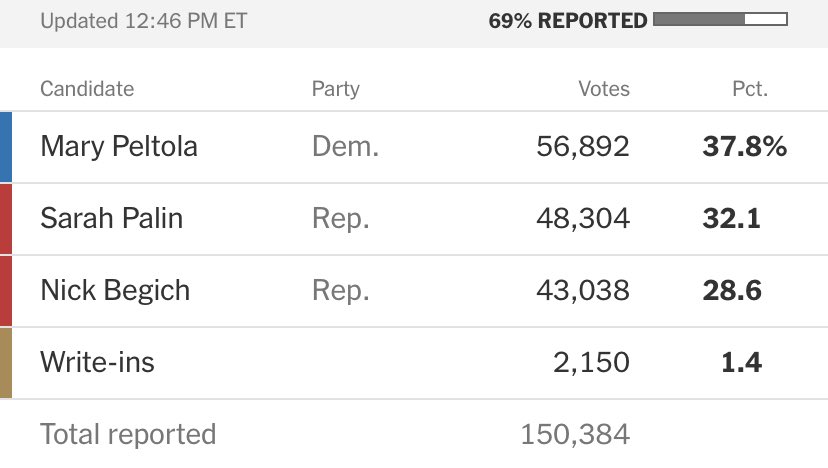Click the total vote count 150,384
The image size is (828, 468).
pyautogui.click(x=575, y=434)
